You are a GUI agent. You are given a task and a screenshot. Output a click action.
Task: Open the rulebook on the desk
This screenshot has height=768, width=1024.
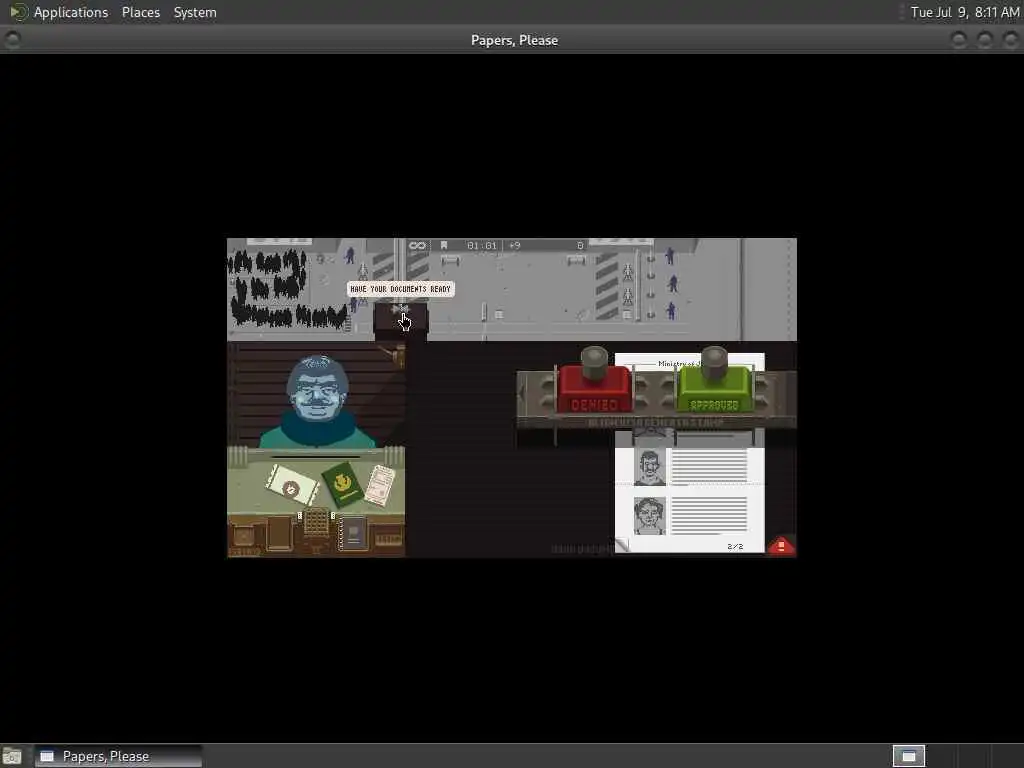[x=351, y=534]
